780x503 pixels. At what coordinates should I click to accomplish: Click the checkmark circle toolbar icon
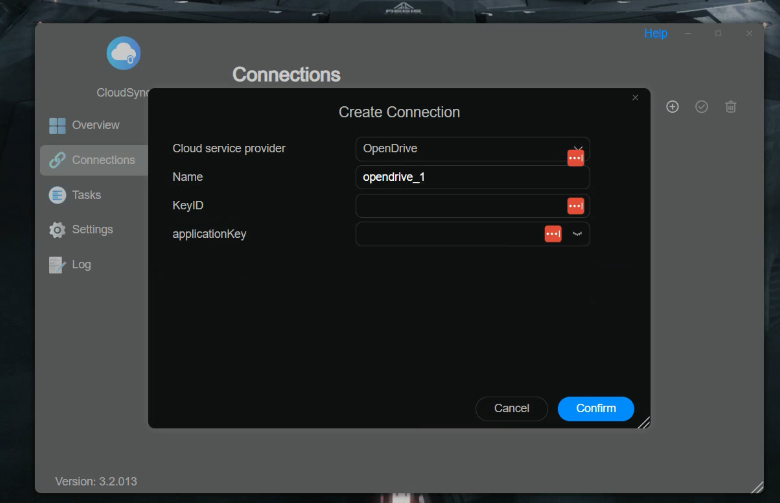tap(701, 107)
